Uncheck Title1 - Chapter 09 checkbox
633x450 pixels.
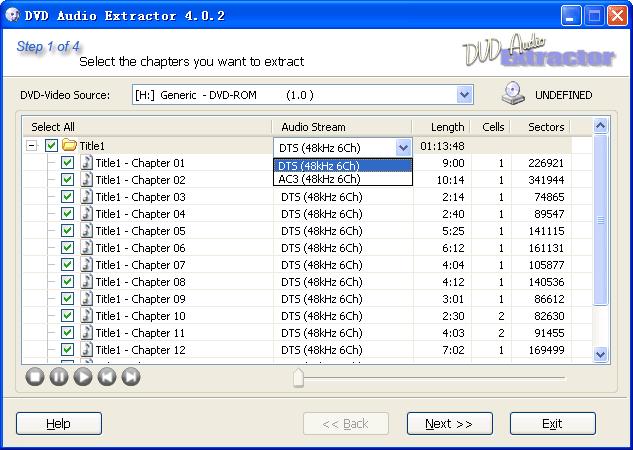(x=67, y=299)
